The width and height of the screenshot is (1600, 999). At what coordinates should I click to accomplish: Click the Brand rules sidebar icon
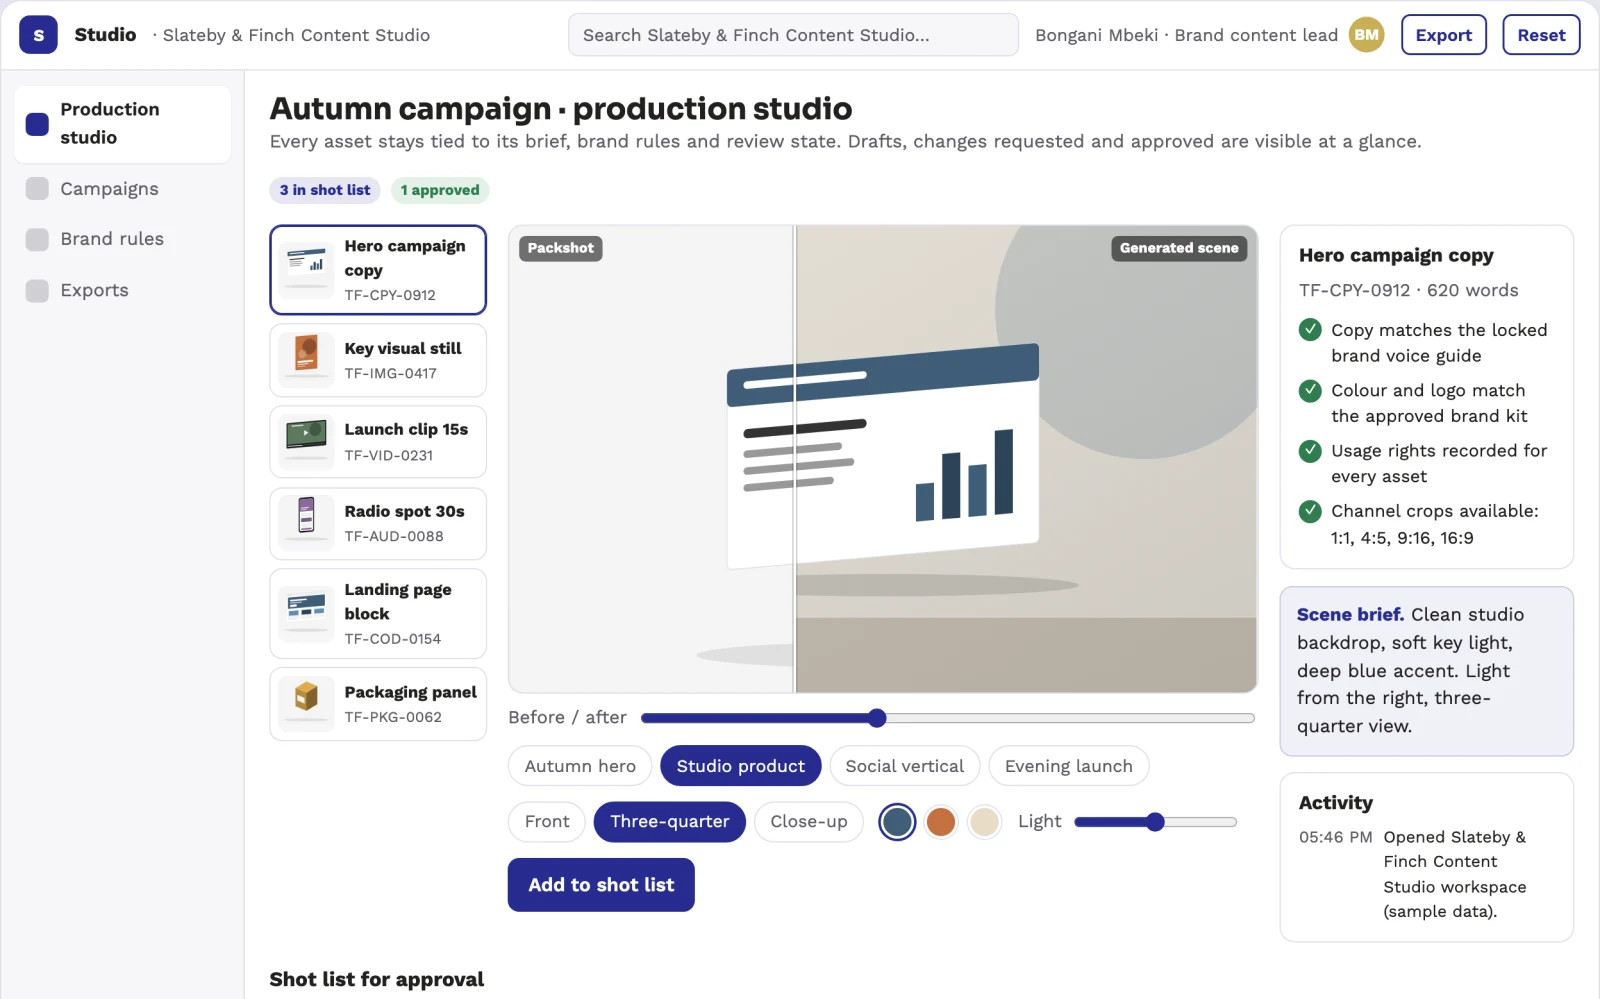pos(37,239)
